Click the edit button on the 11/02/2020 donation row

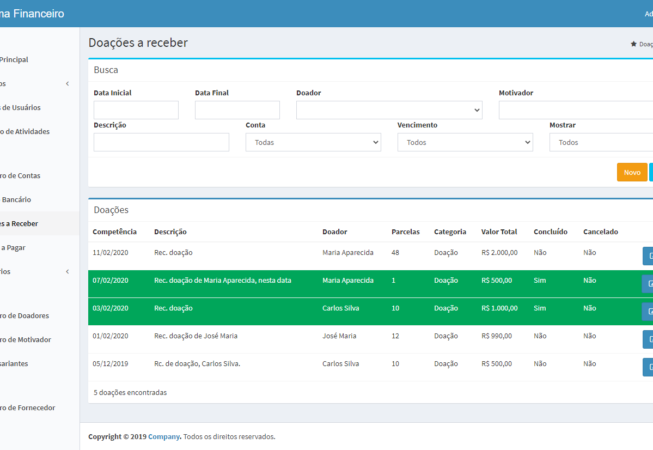click(648, 255)
